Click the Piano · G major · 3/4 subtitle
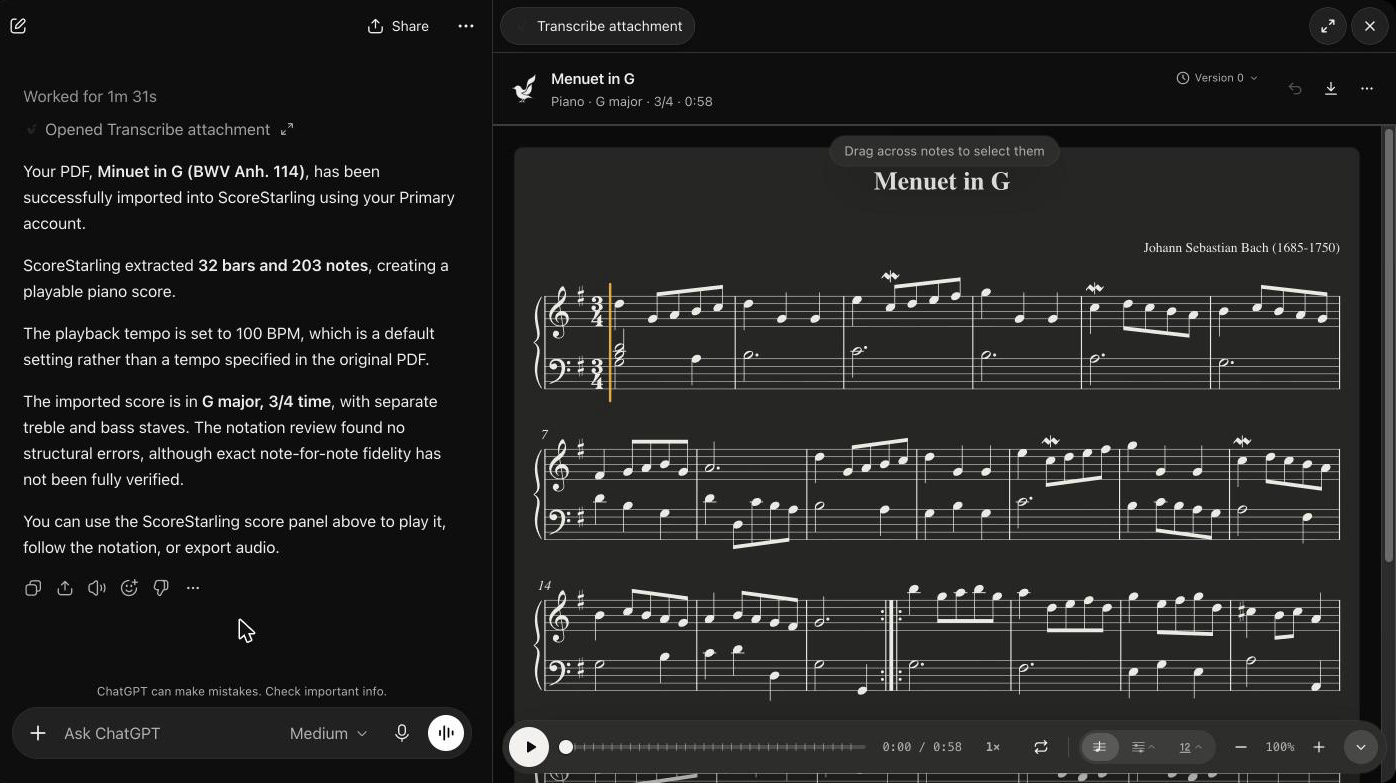 [x=632, y=101]
